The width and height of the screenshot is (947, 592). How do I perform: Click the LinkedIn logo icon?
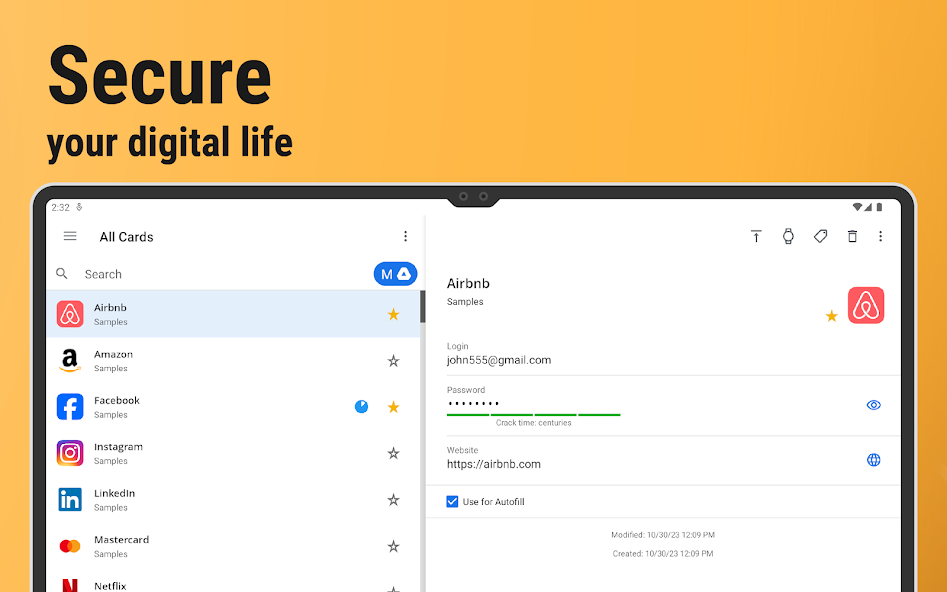[x=70, y=500]
